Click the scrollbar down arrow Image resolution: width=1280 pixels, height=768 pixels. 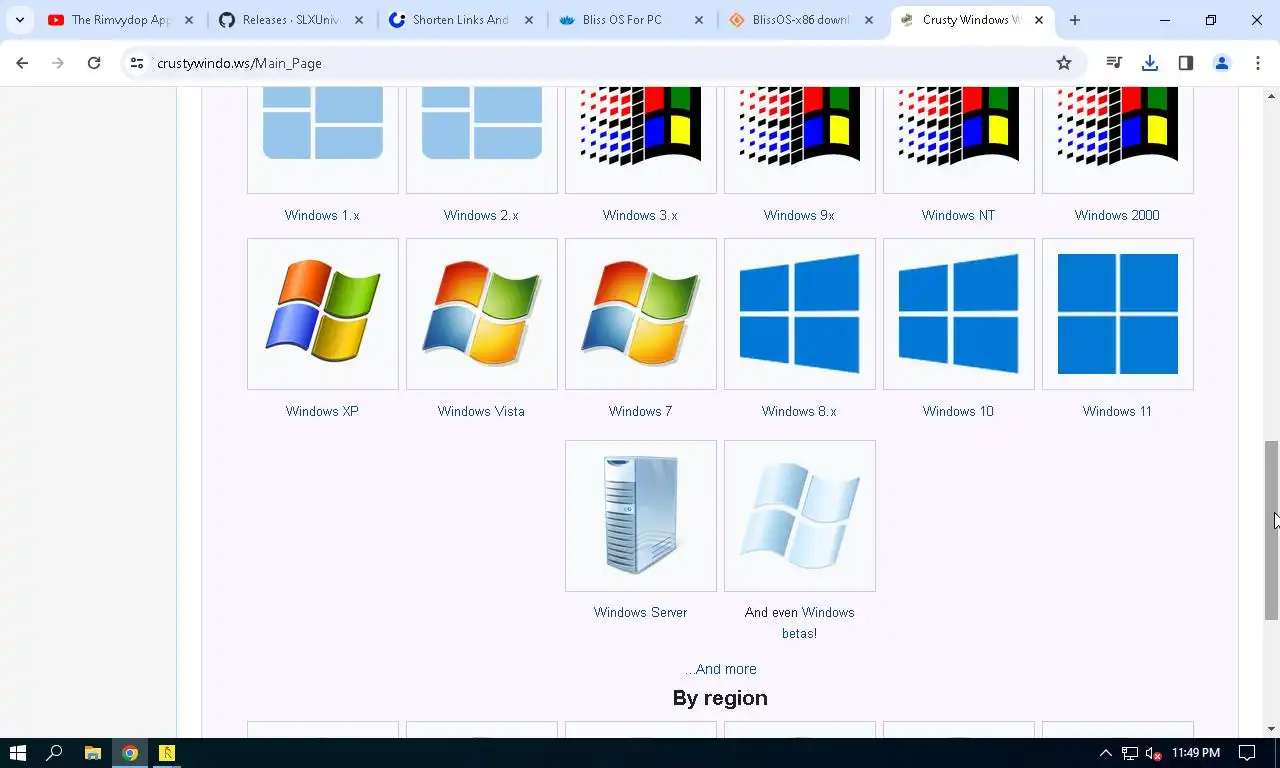coord(1272,729)
